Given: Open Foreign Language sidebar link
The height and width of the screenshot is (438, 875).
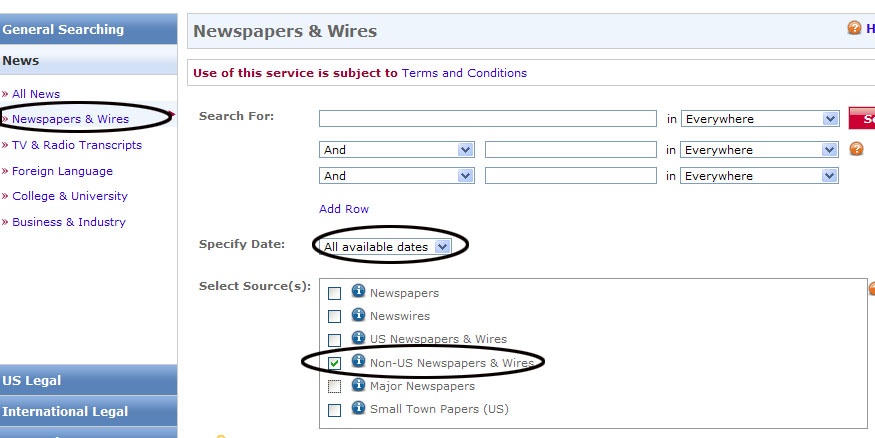Looking at the screenshot, I should (62, 171).
